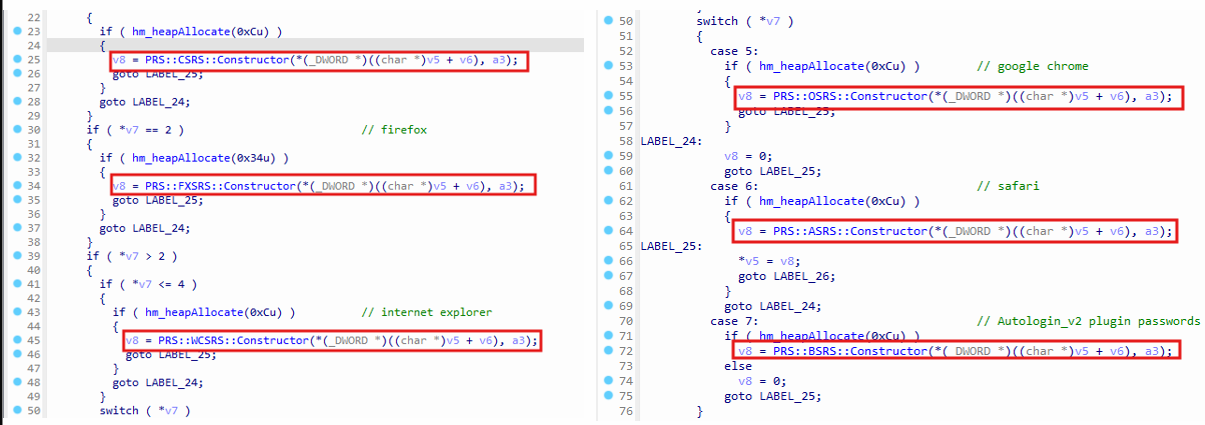The height and width of the screenshot is (425, 1205).
Task: Toggle breakpoint dot on line 25
Action: pyautogui.click(x=16, y=61)
